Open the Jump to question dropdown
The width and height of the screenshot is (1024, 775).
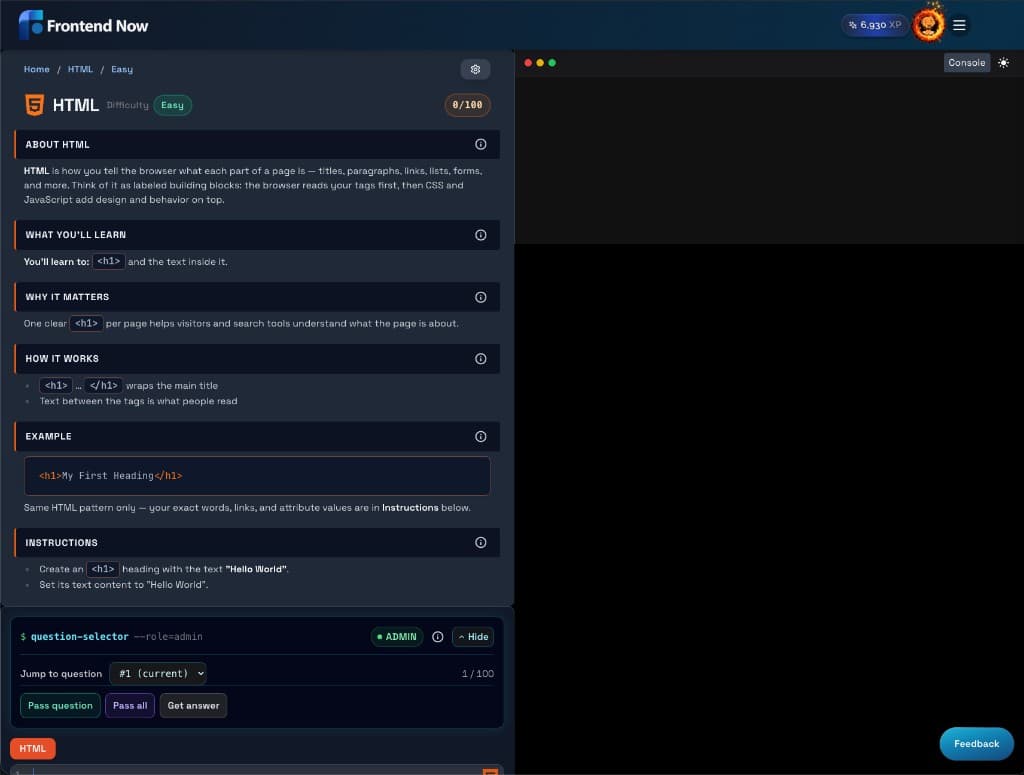(158, 673)
